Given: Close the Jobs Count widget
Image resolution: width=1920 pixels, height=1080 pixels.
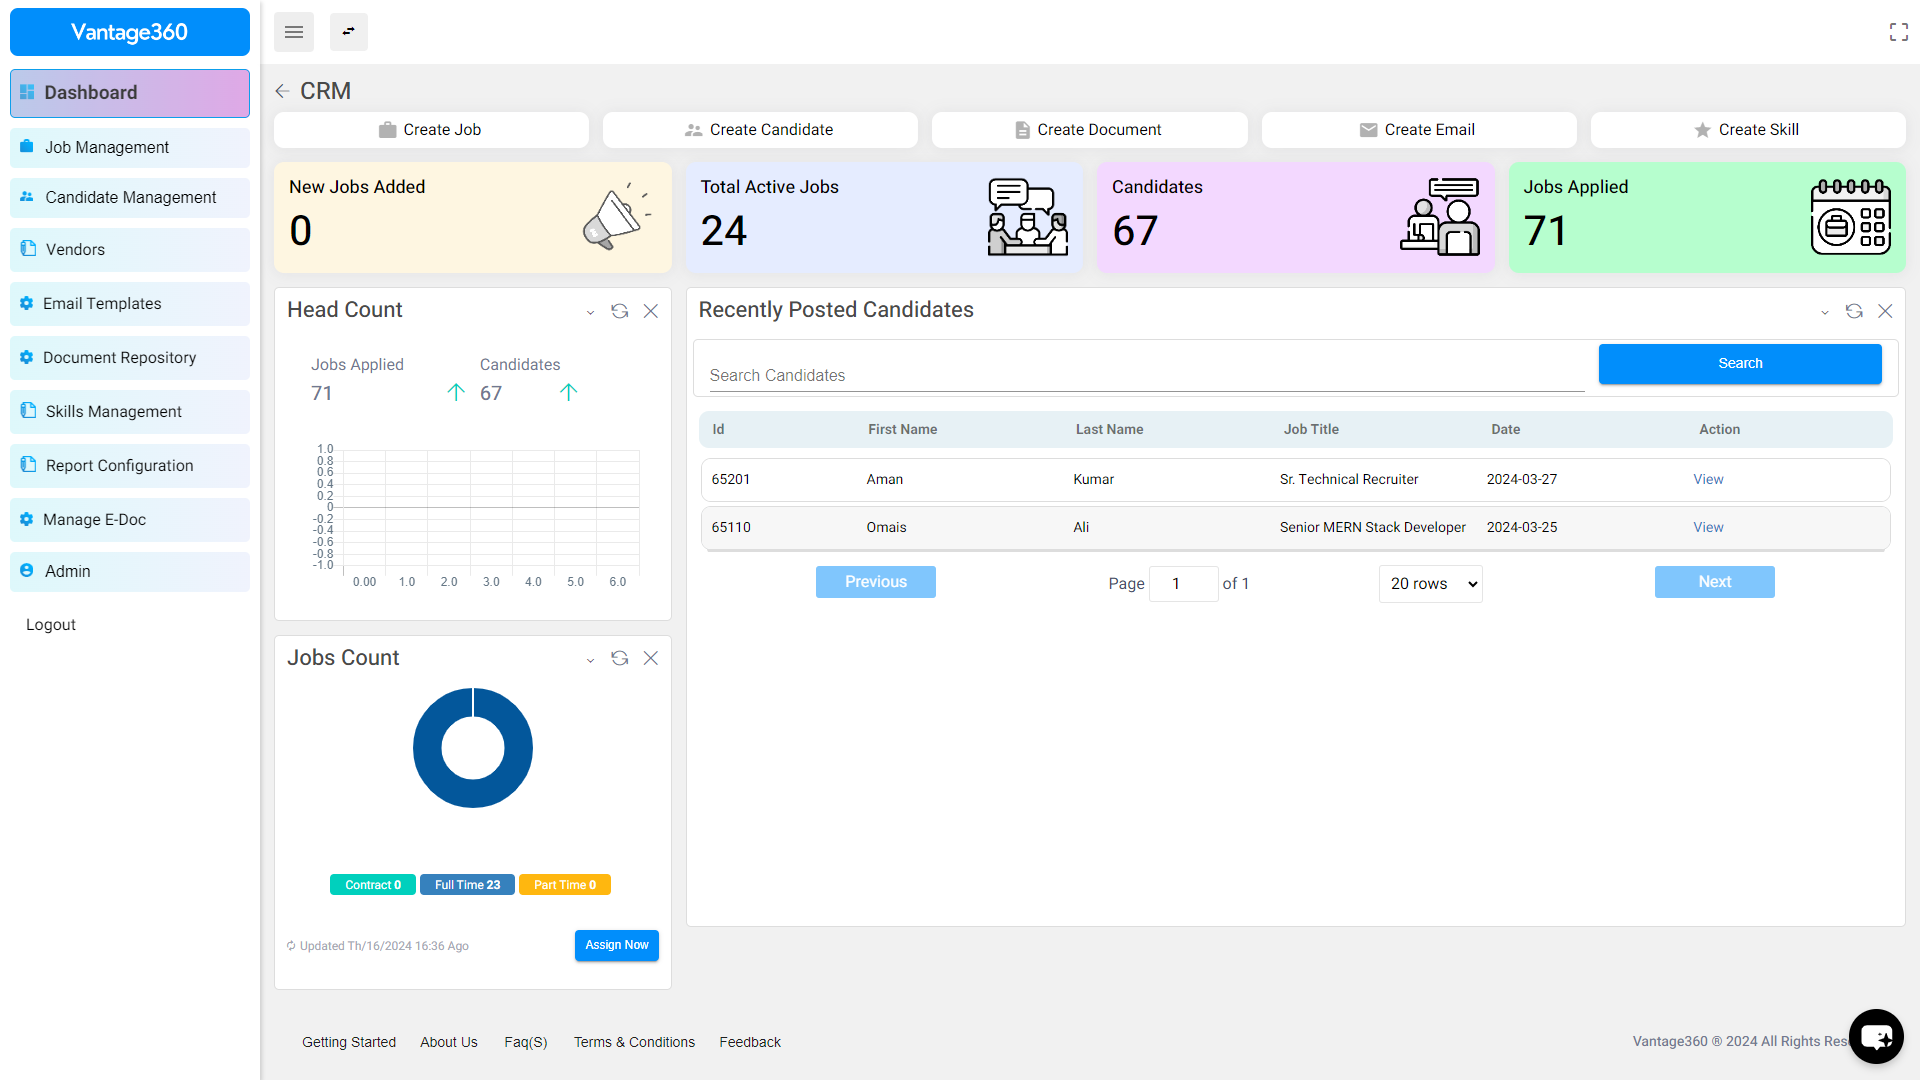Looking at the screenshot, I should pyautogui.click(x=650, y=658).
